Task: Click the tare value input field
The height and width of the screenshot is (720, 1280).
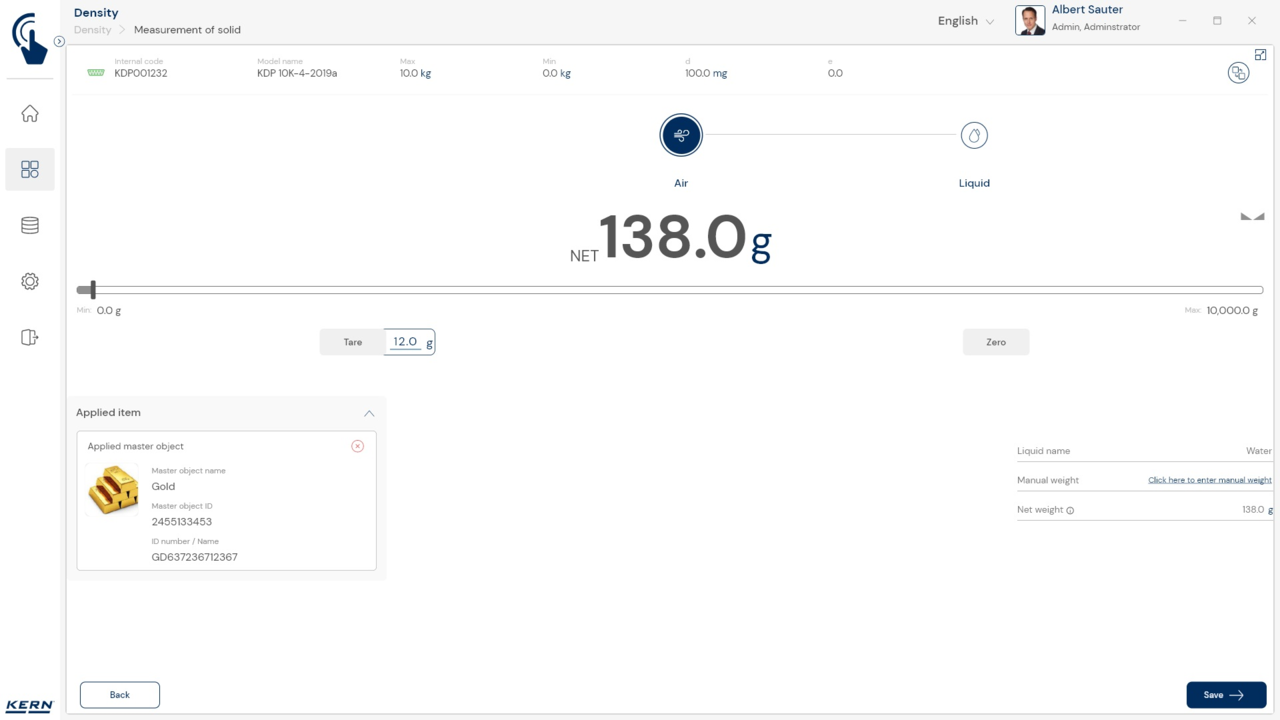Action: pos(406,342)
